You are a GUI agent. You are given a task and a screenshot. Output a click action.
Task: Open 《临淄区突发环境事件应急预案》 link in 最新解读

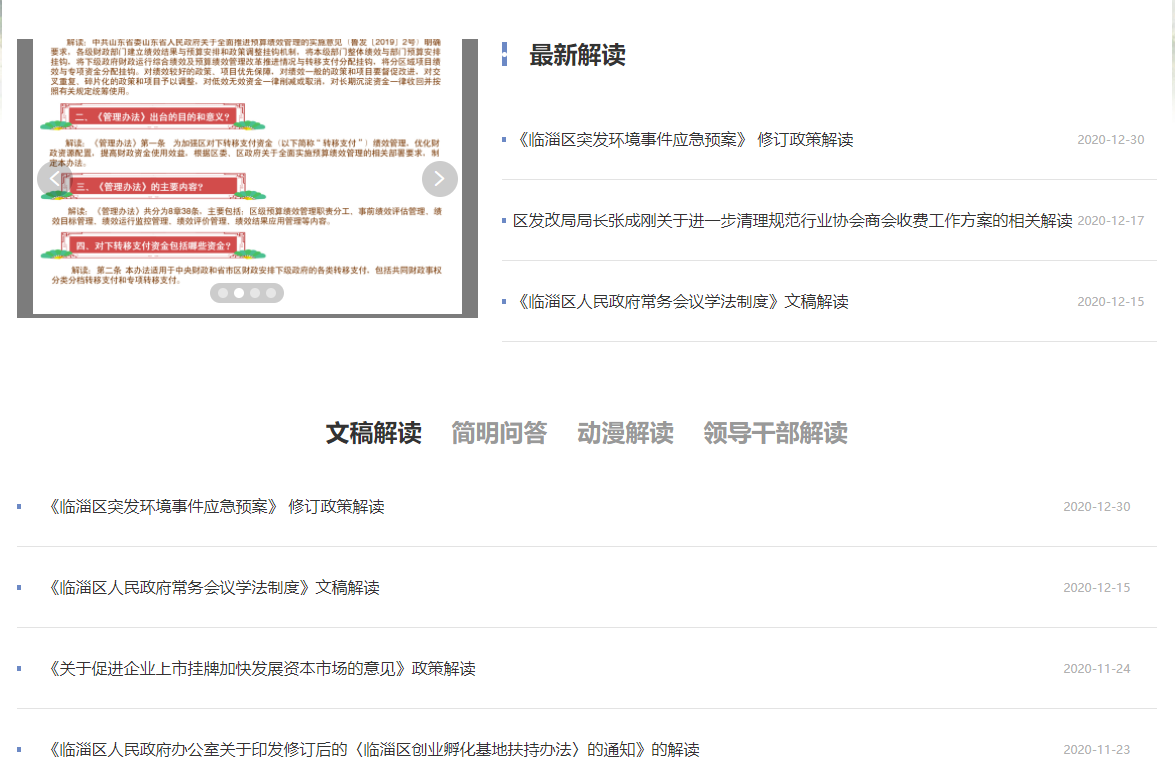pyautogui.click(x=683, y=140)
